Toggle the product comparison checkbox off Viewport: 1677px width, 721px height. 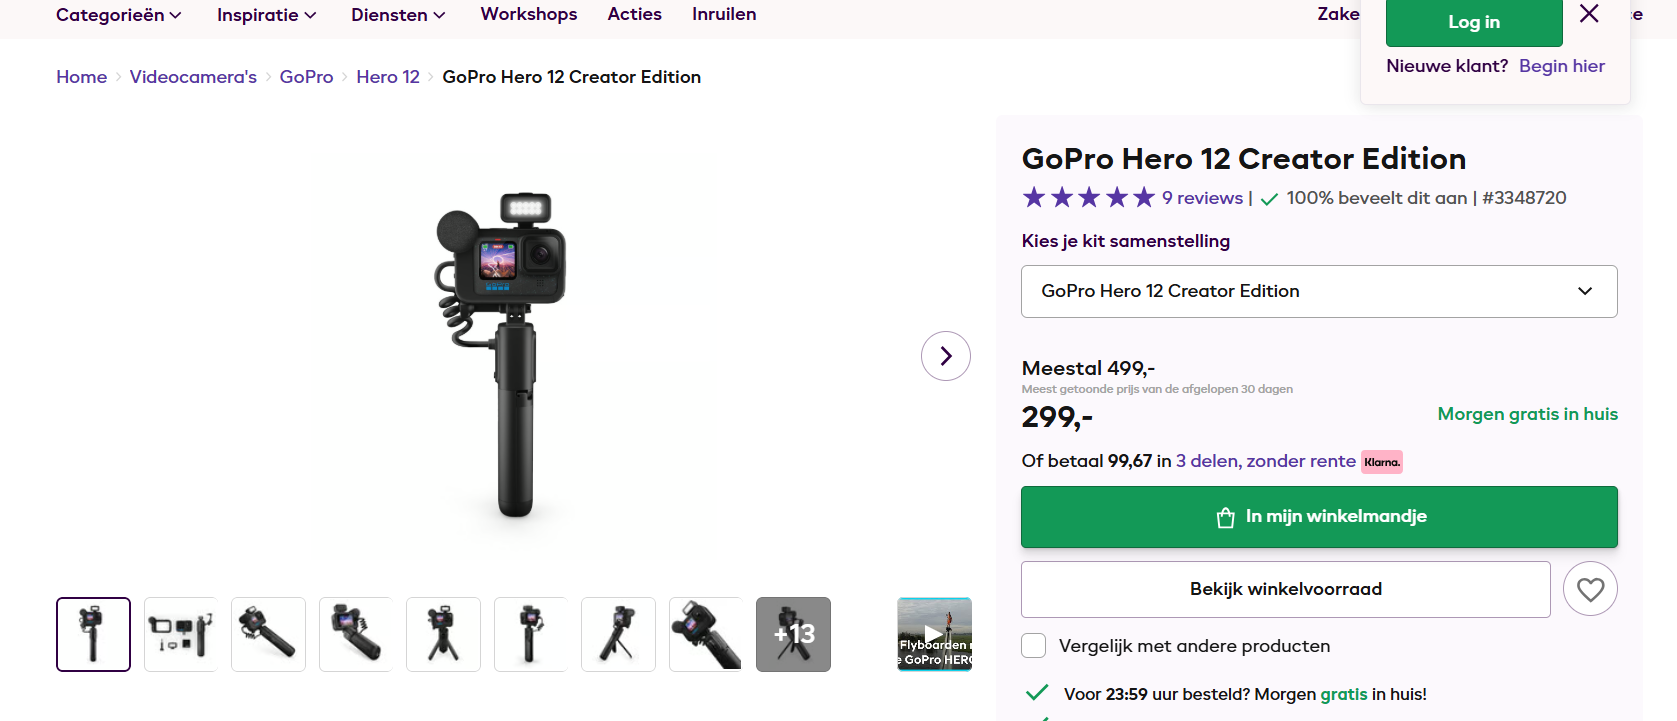[x=1033, y=646]
